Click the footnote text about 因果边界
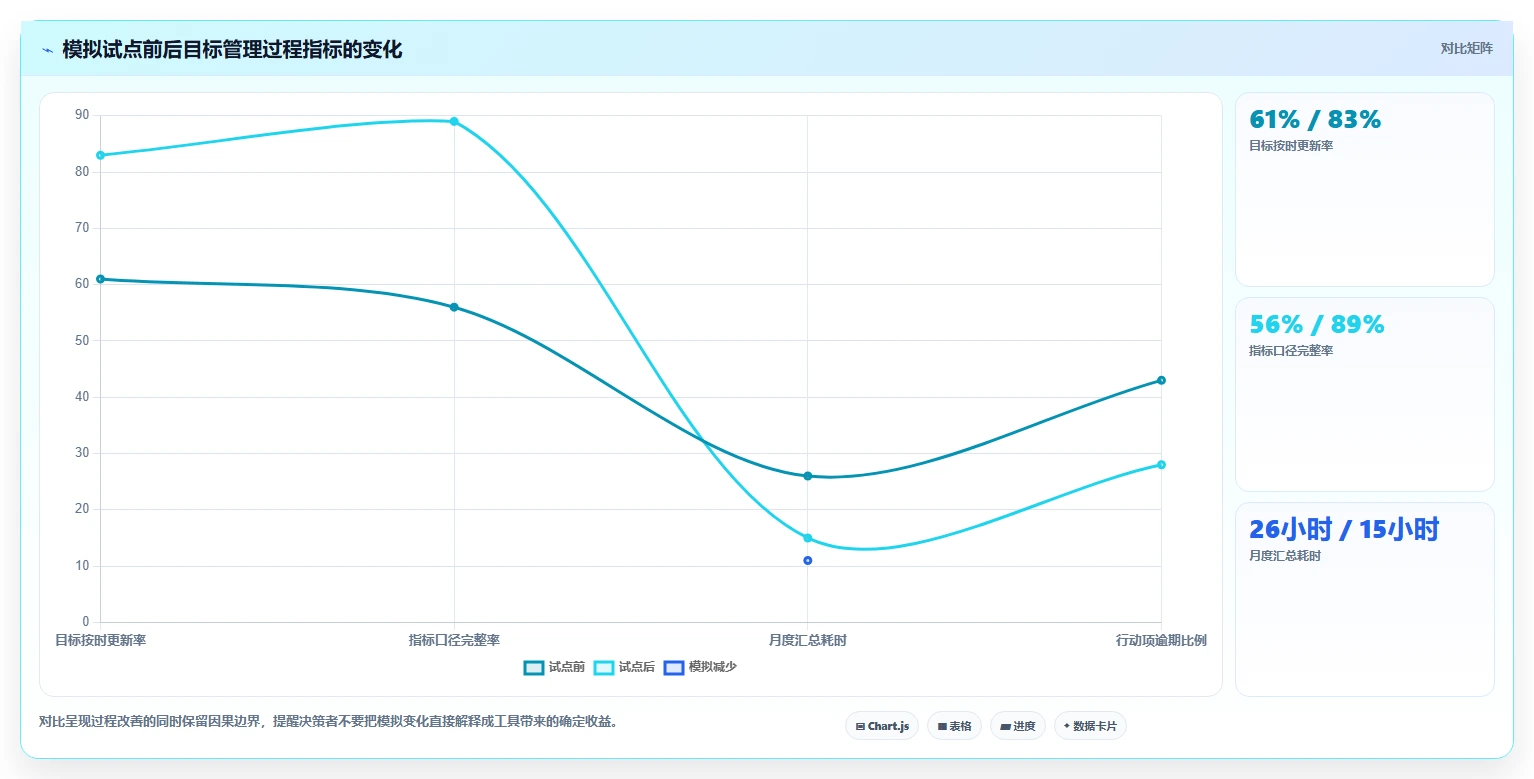The height and width of the screenshot is (779, 1534). [328, 721]
